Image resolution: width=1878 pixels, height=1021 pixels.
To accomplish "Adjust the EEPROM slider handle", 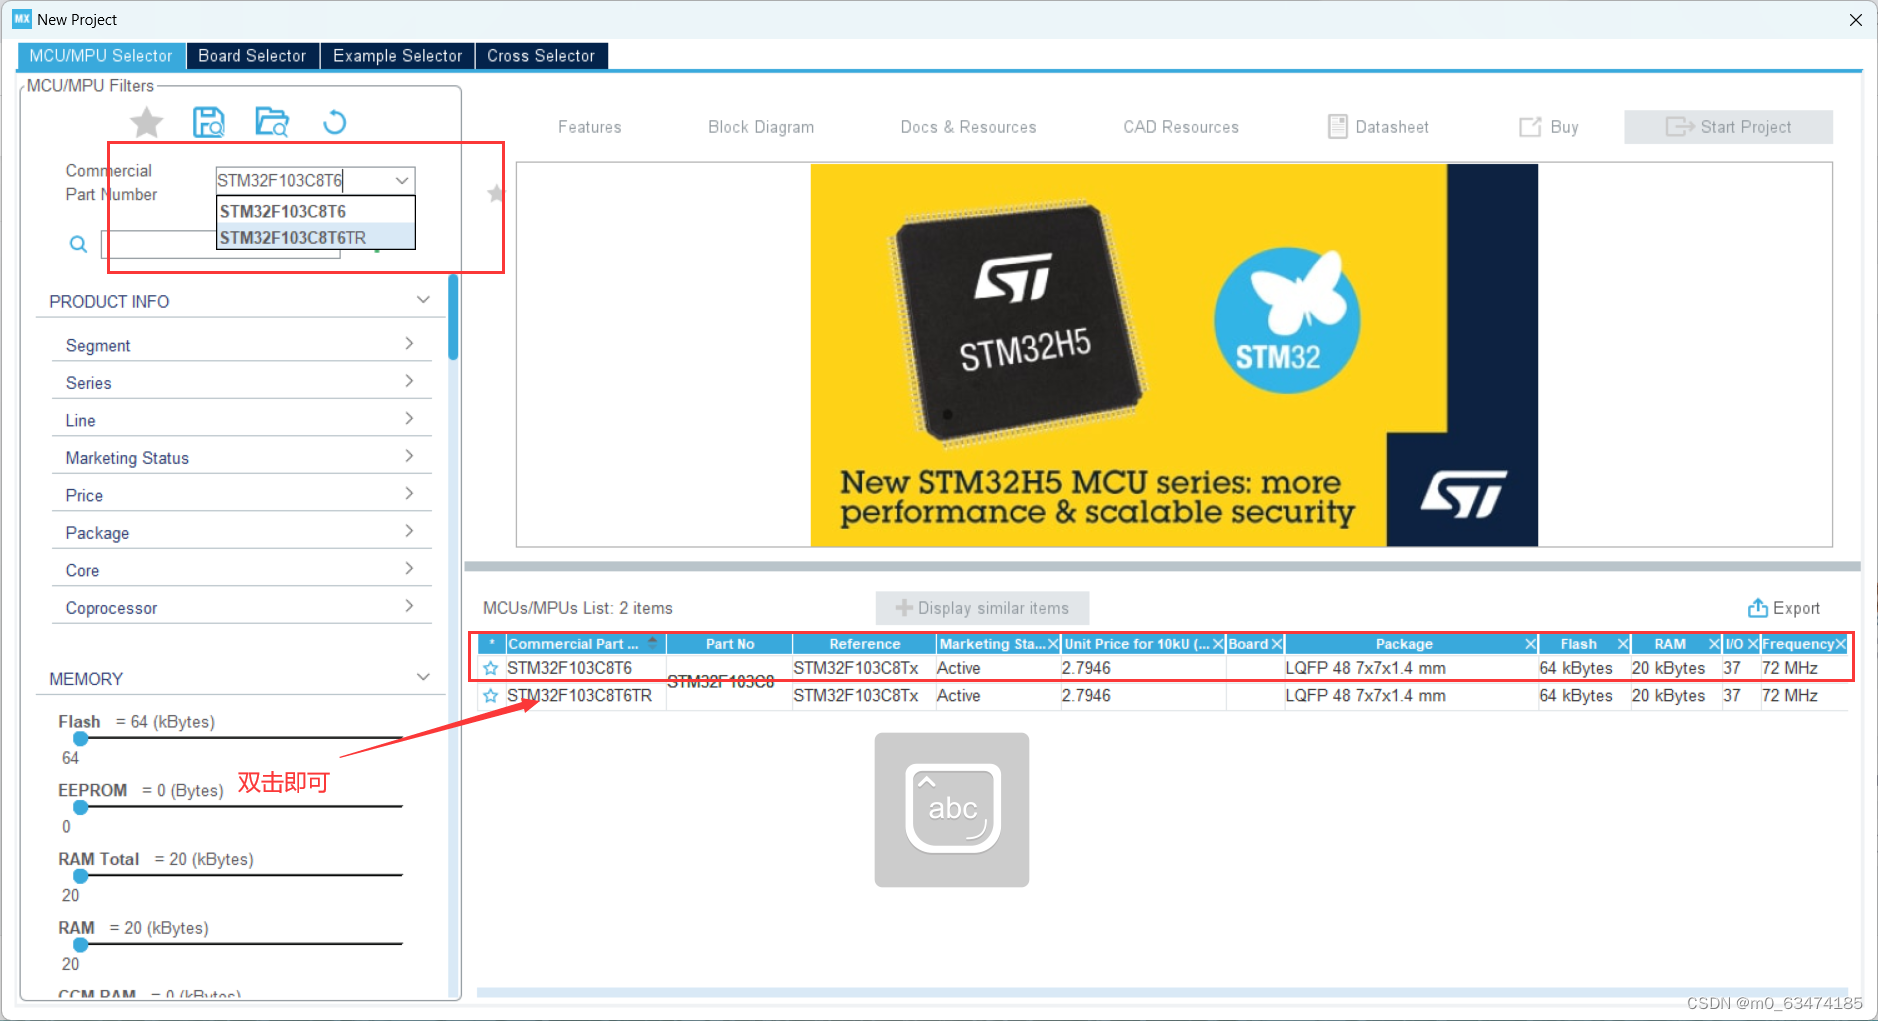I will [x=81, y=807].
